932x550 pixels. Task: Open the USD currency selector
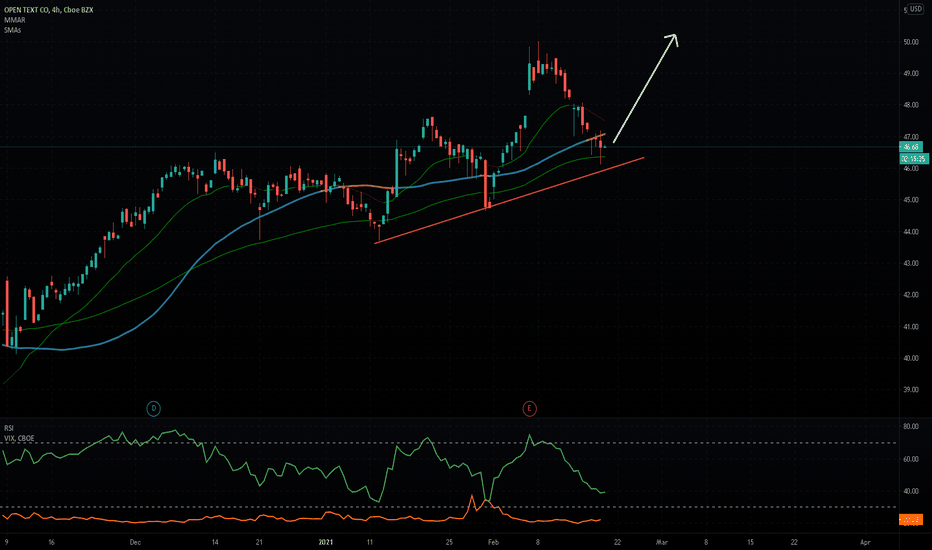(915, 9)
